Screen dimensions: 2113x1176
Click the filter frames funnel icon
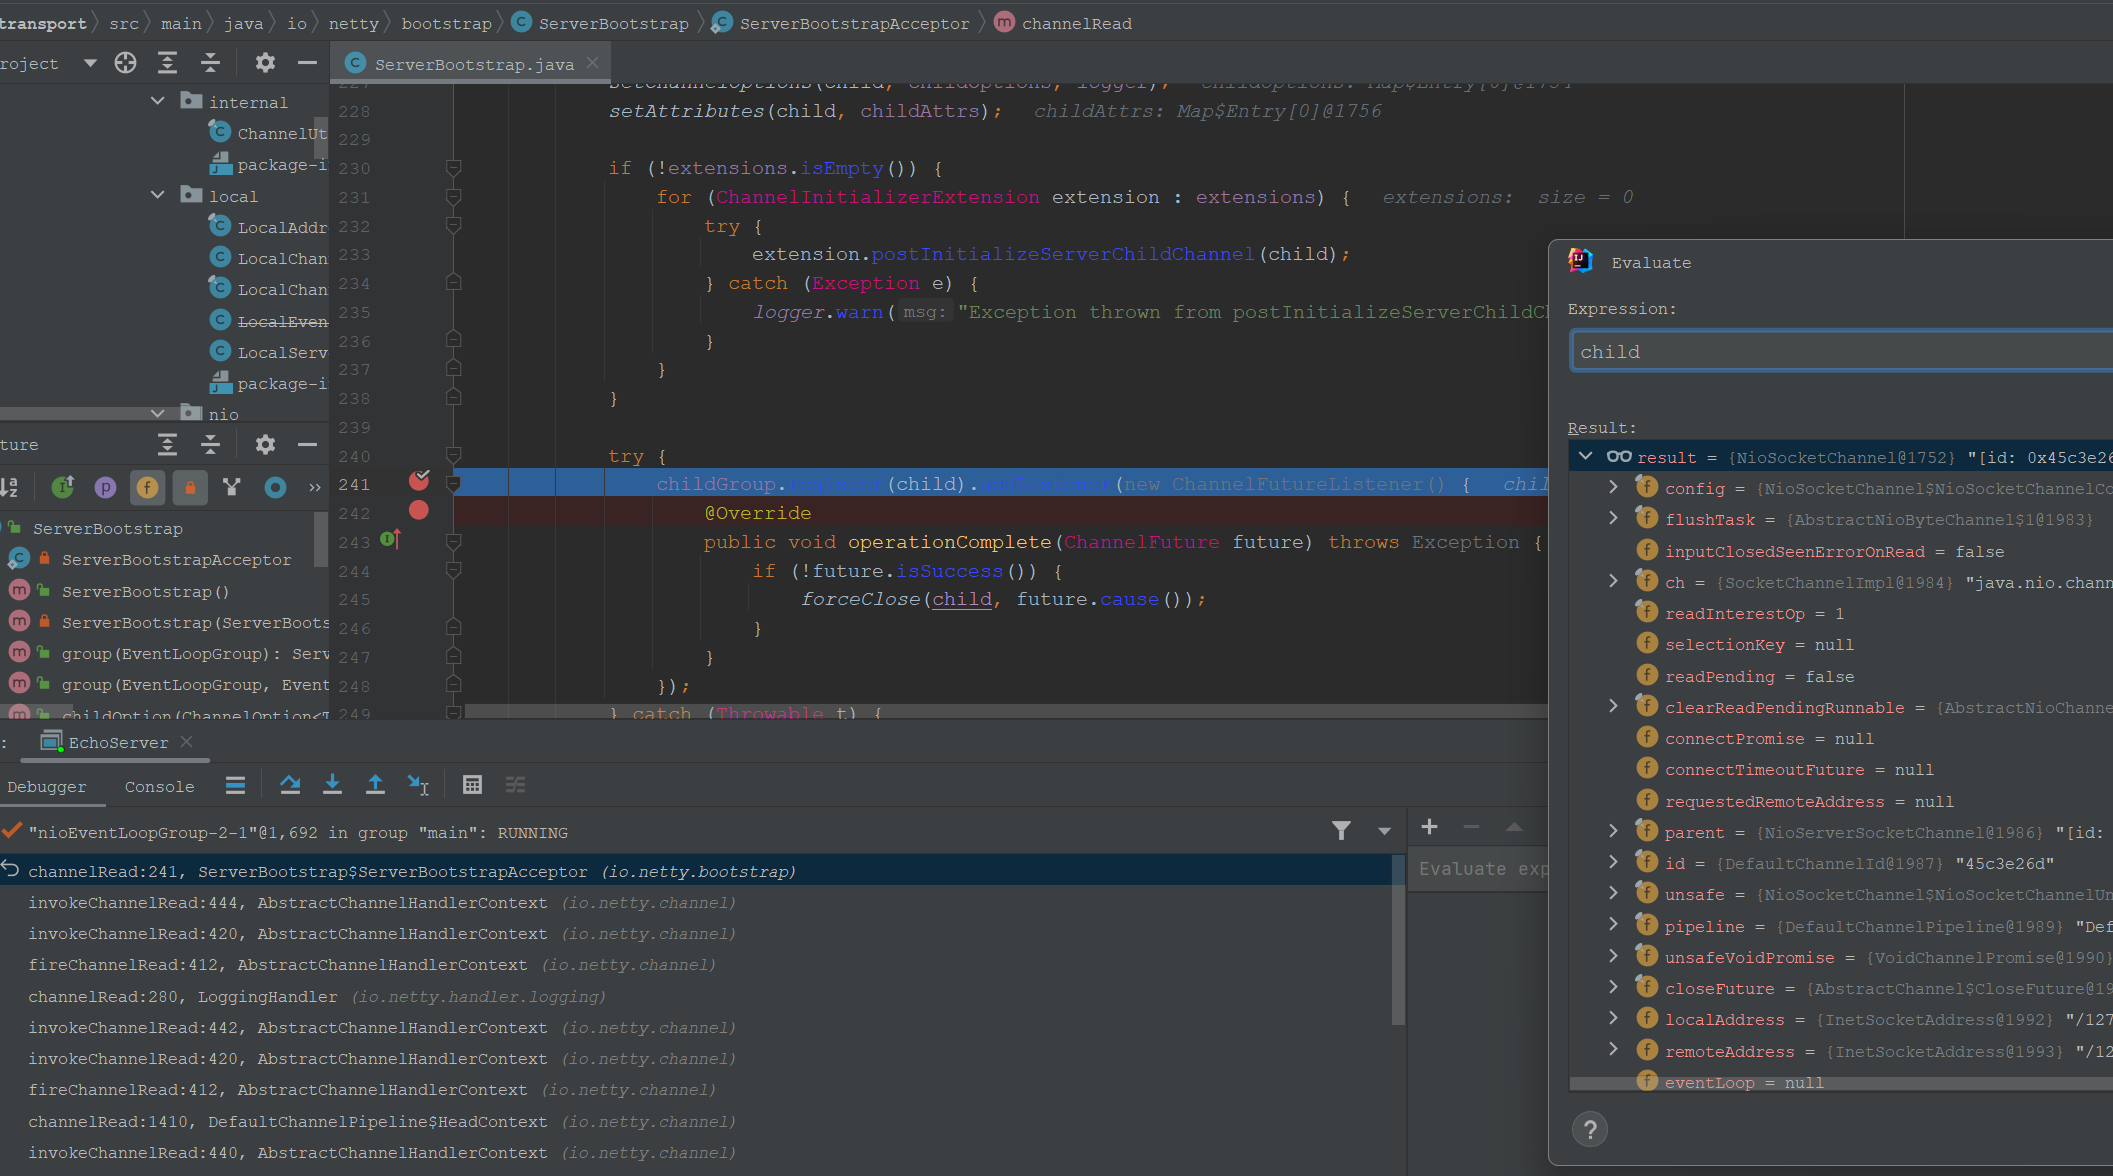tap(1341, 830)
